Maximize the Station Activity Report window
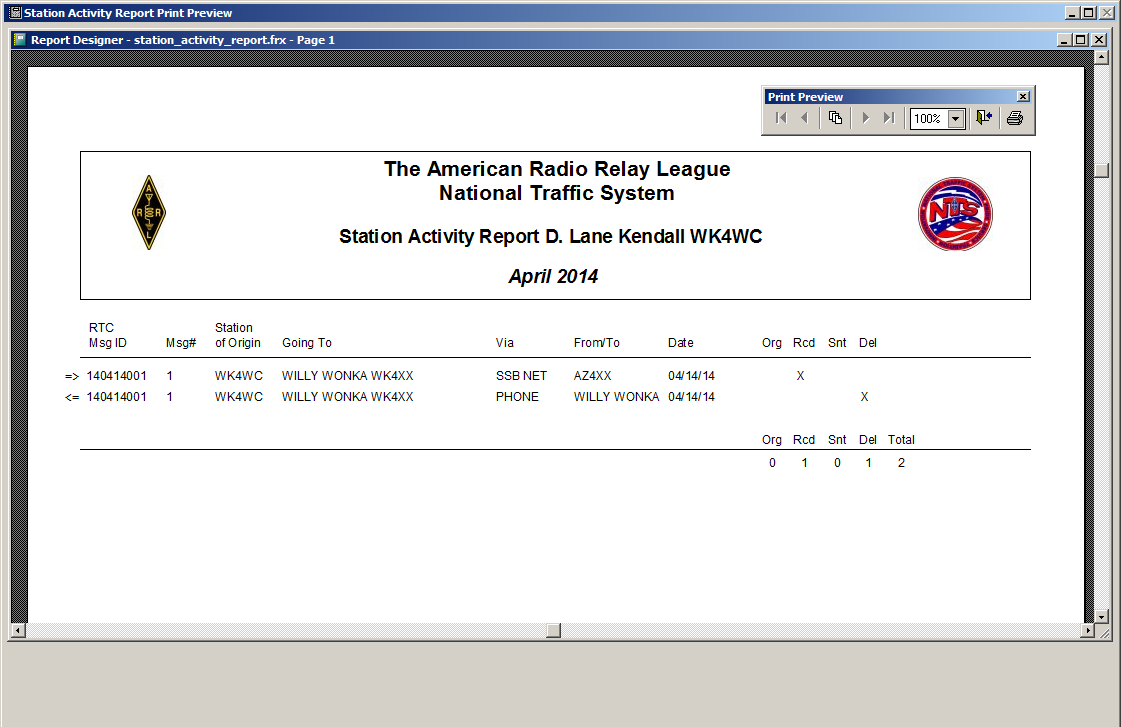The image size is (1121, 727). pos(1088,13)
